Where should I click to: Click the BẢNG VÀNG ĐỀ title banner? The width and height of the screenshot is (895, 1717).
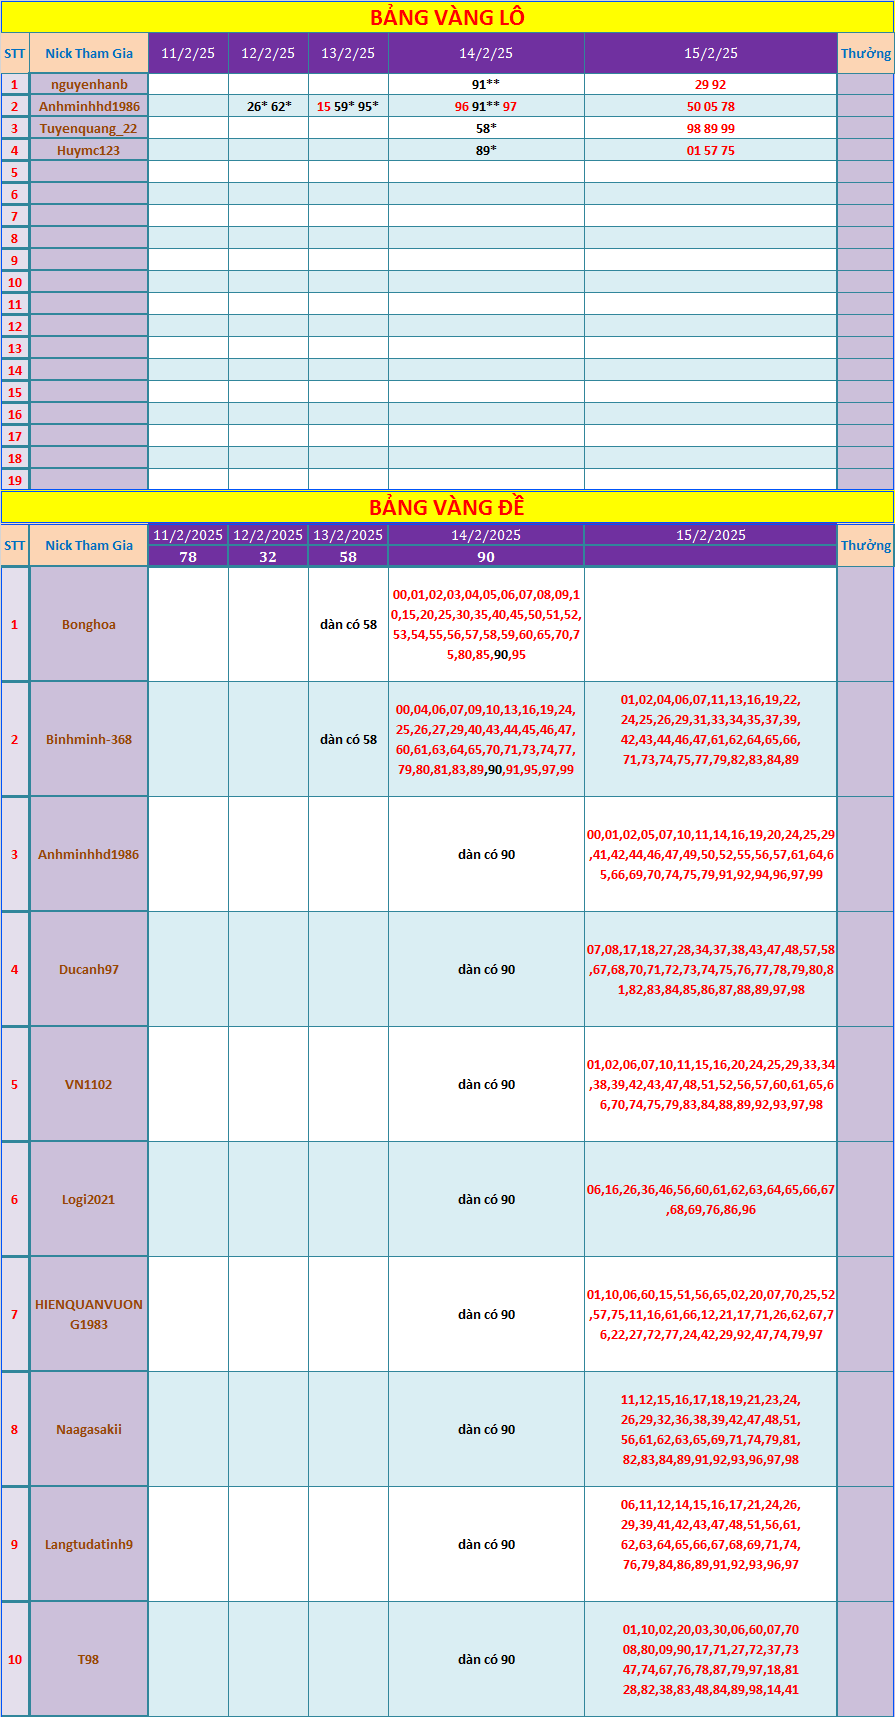(x=447, y=507)
